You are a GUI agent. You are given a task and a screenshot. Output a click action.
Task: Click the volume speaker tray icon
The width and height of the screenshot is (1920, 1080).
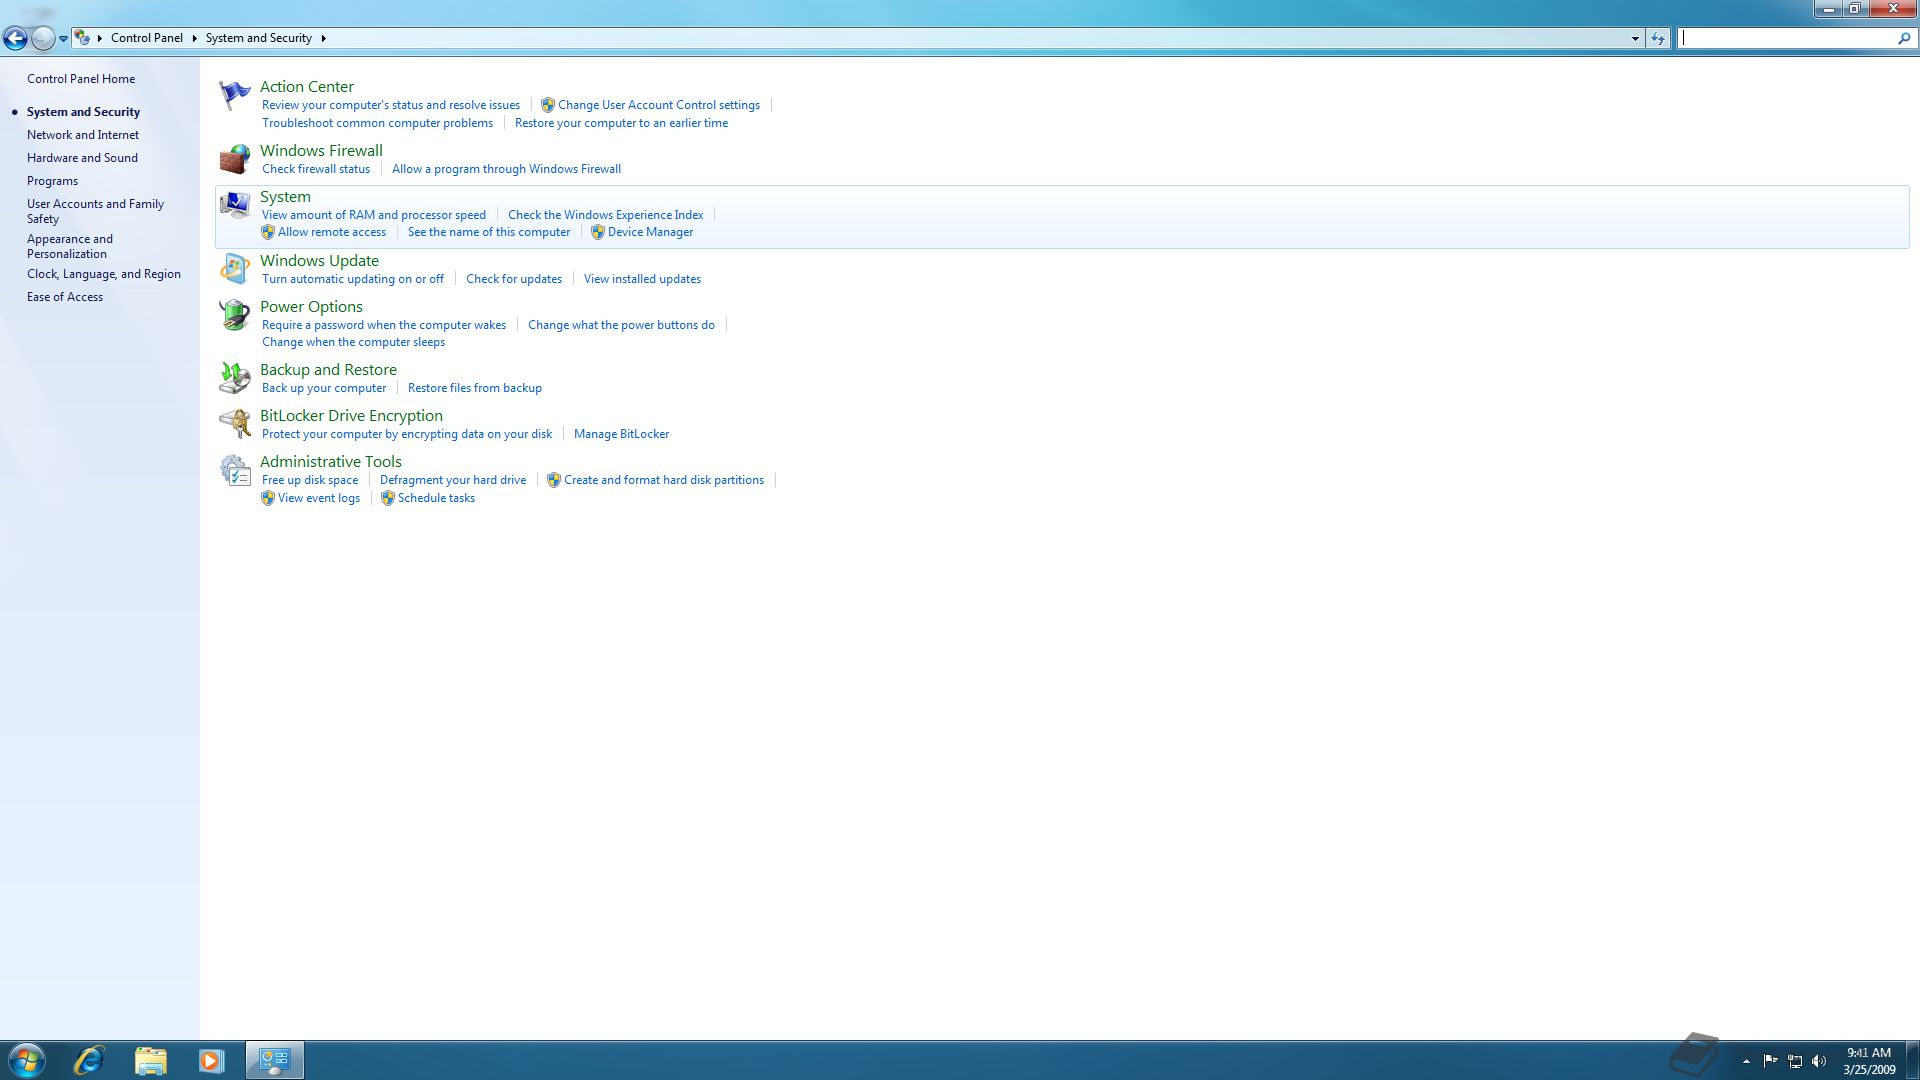click(x=1819, y=1061)
